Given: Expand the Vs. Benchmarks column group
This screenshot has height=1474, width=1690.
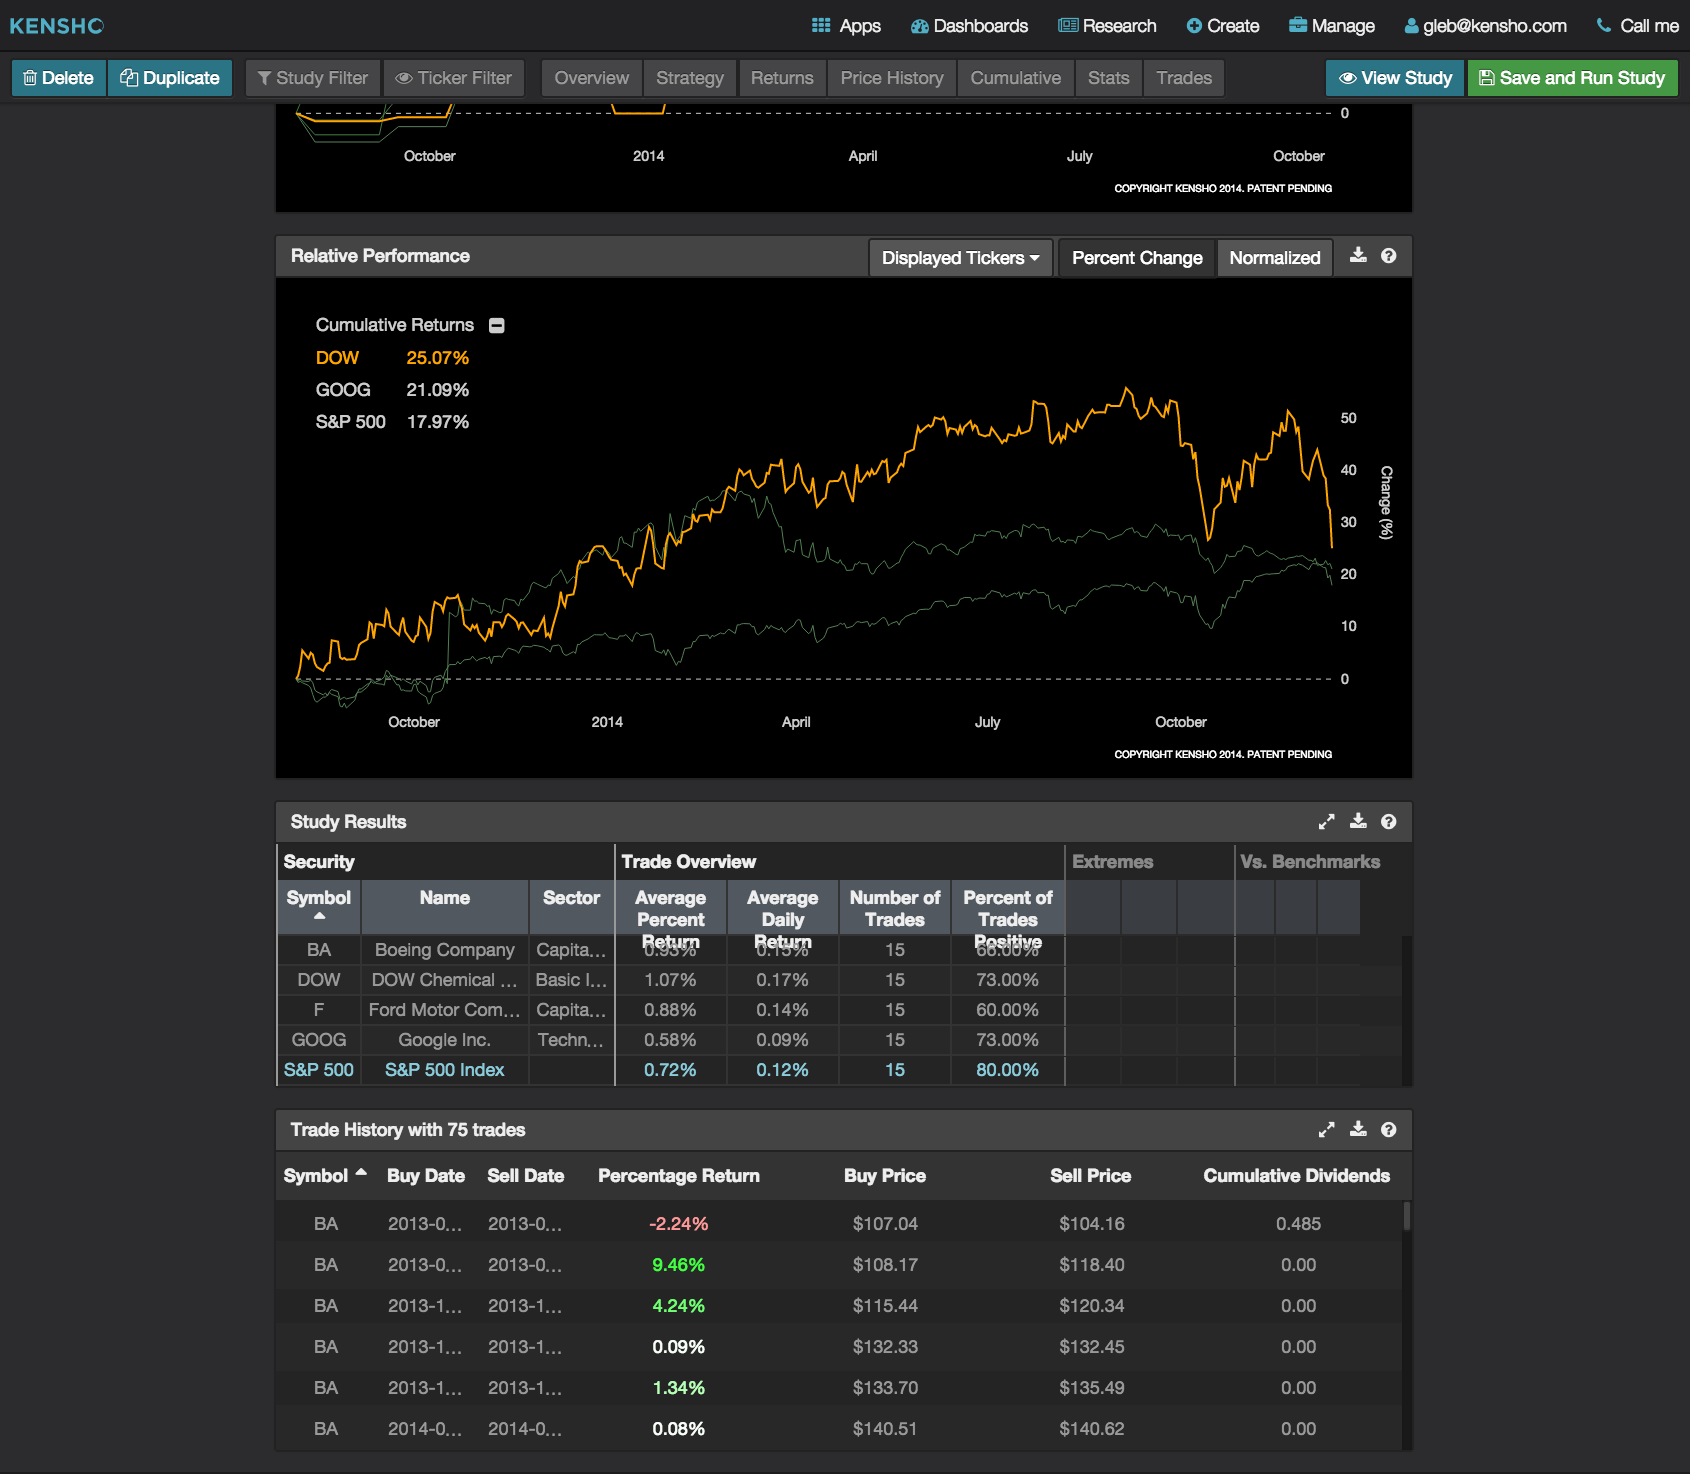Looking at the screenshot, I should coord(1310,862).
